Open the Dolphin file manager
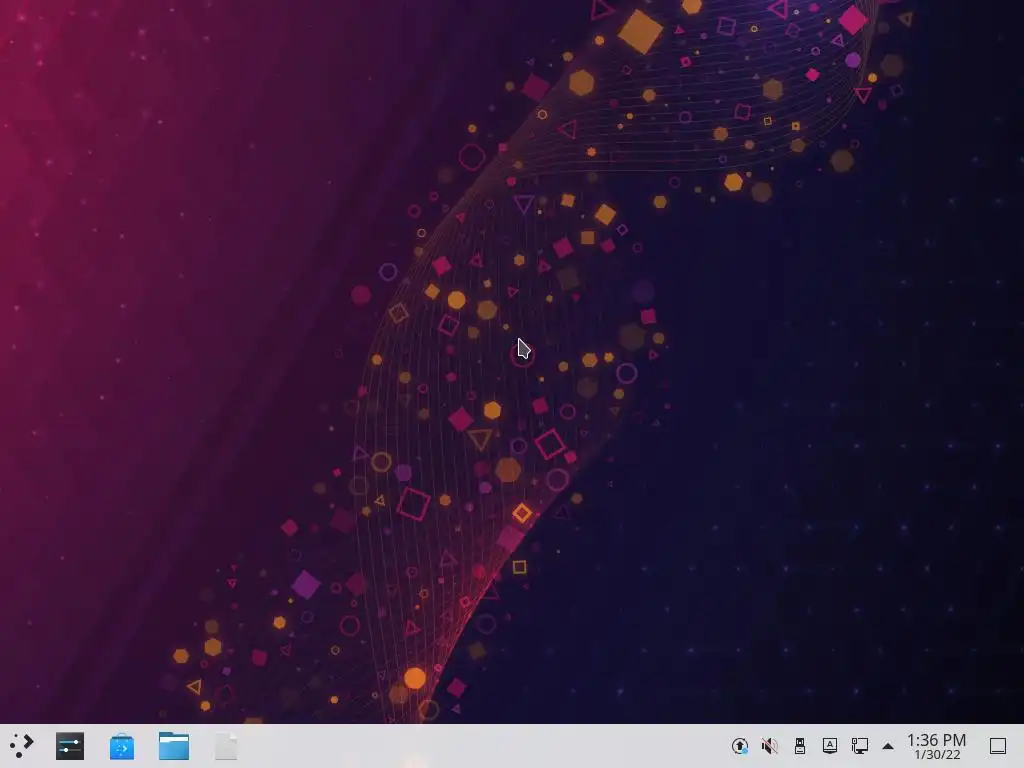This screenshot has width=1024, height=768. (x=174, y=746)
